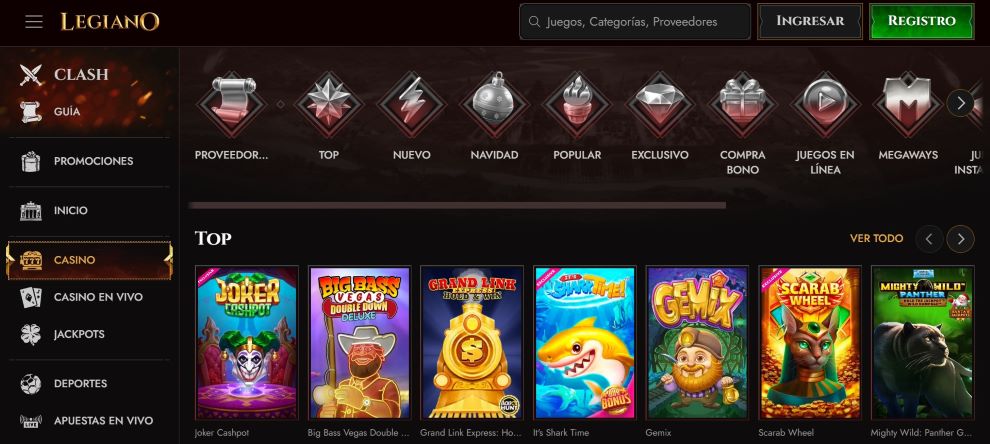Focus the Juegos, Categorías, Proveedores search field

[x=635, y=21]
